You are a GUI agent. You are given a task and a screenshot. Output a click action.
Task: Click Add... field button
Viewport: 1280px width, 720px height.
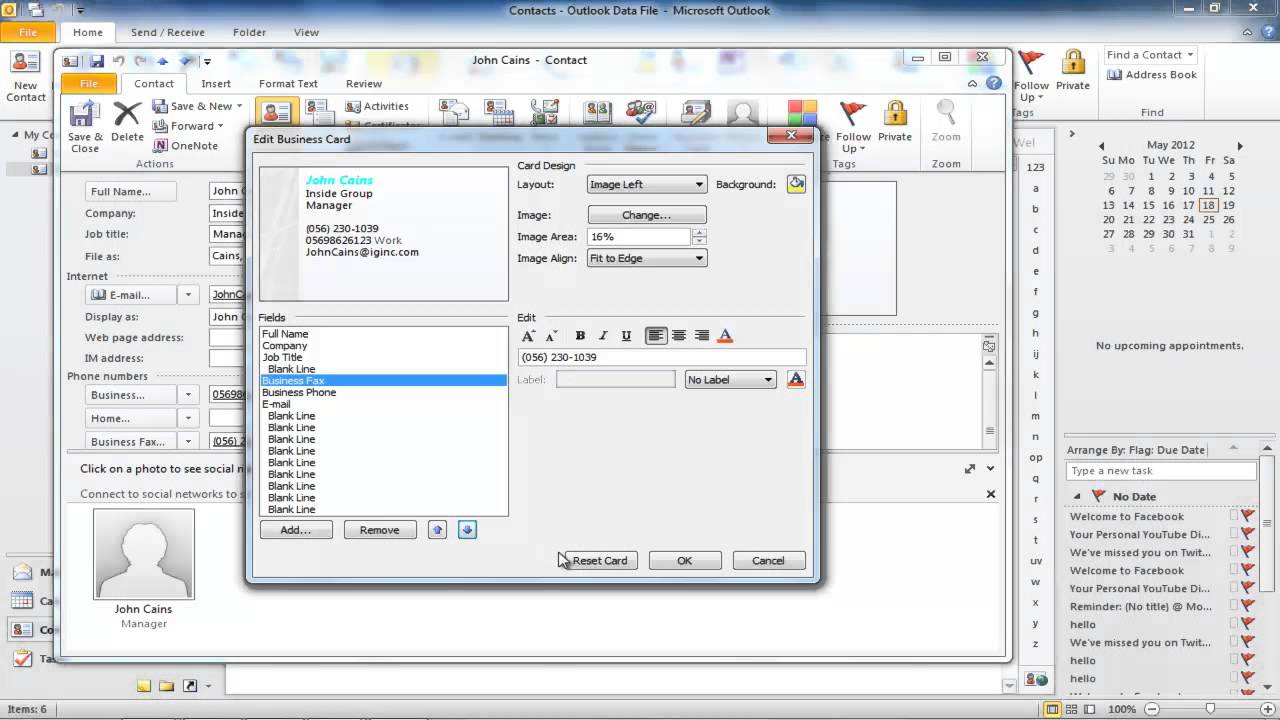pyautogui.click(x=296, y=530)
